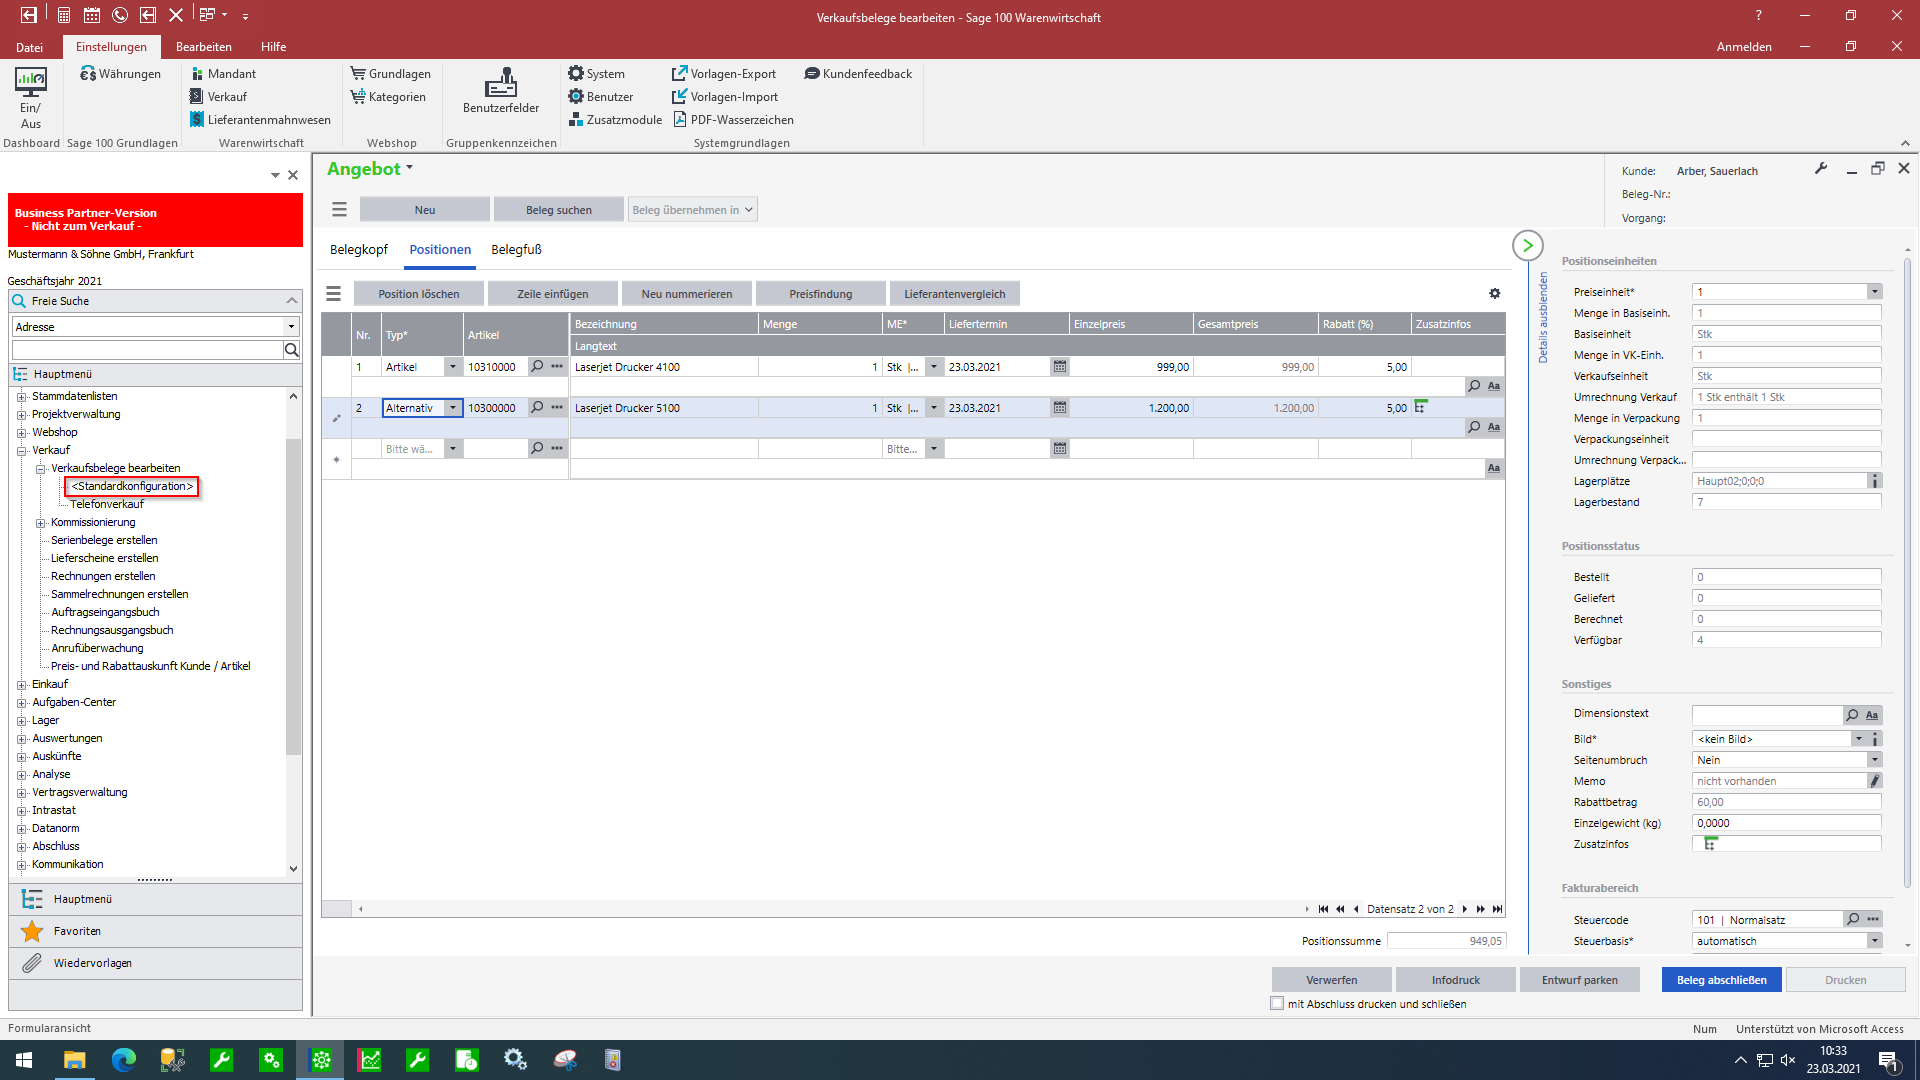Click search magnifier in Freie Suche field
The width and height of the screenshot is (1920, 1080).
292,350
